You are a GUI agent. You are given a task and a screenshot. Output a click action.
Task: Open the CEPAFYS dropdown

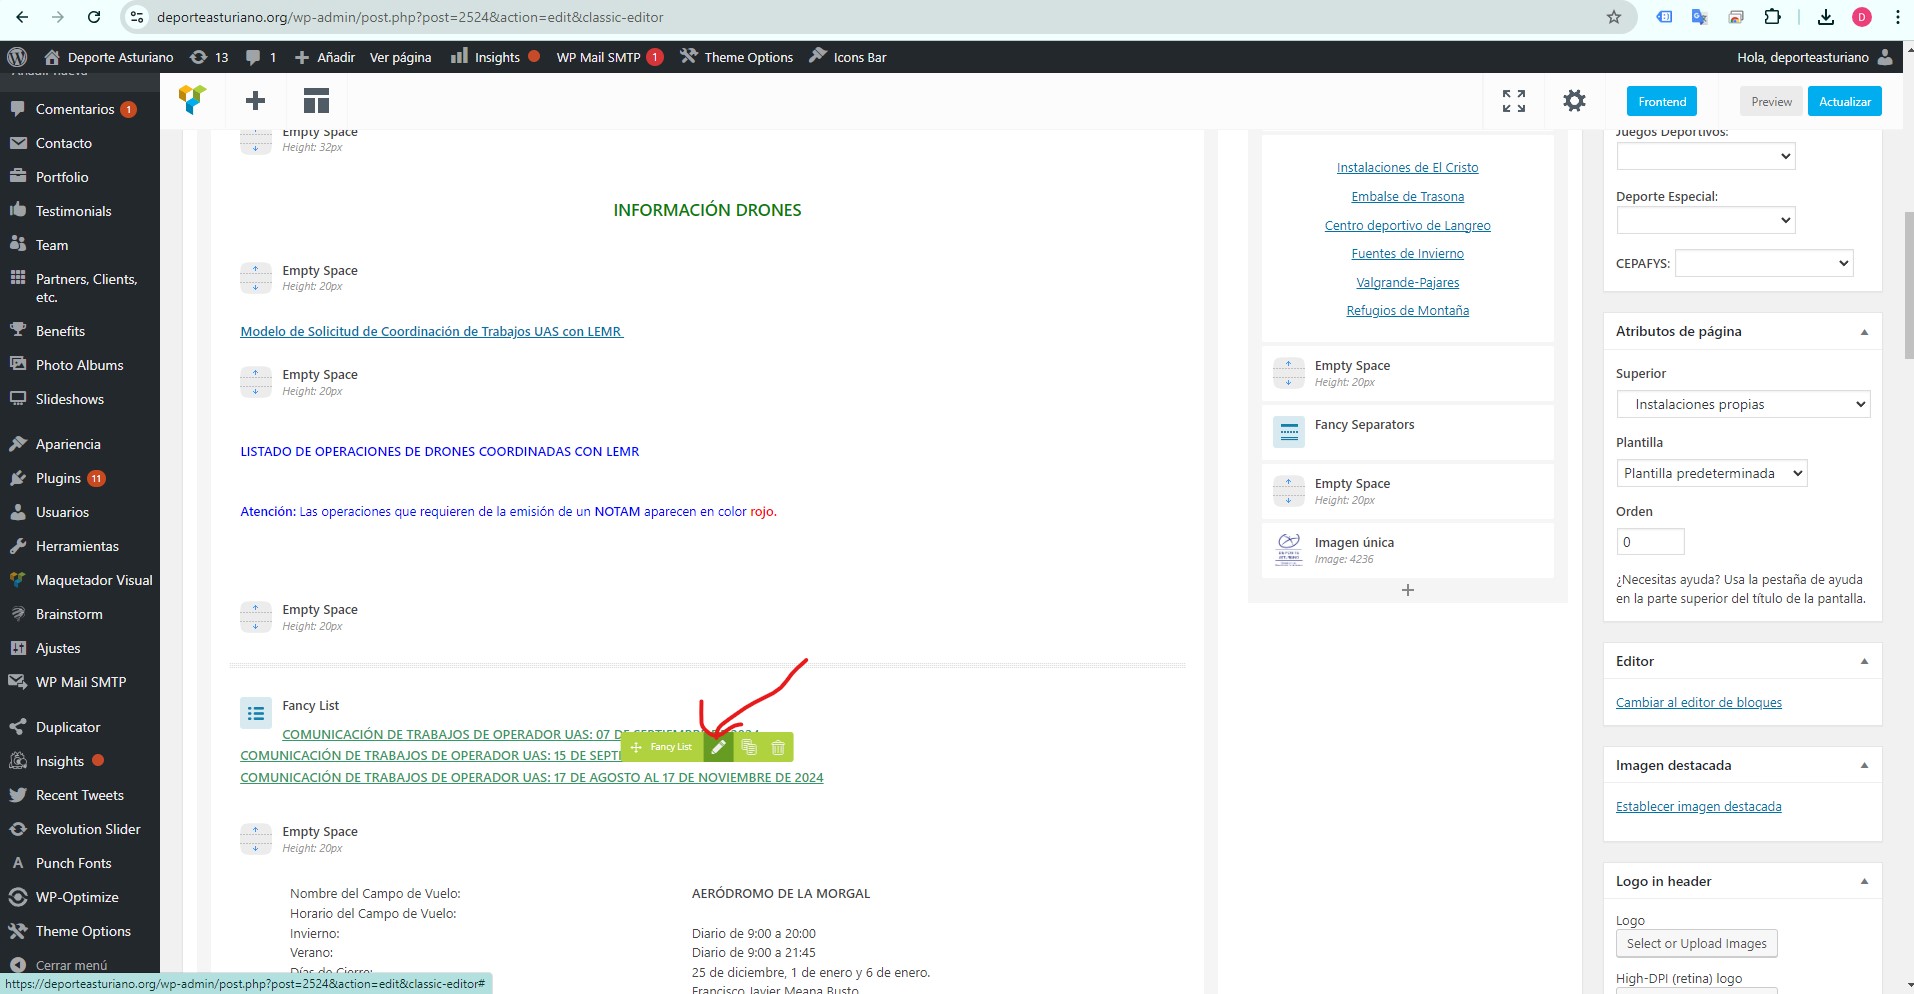click(x=1764, y=263)
